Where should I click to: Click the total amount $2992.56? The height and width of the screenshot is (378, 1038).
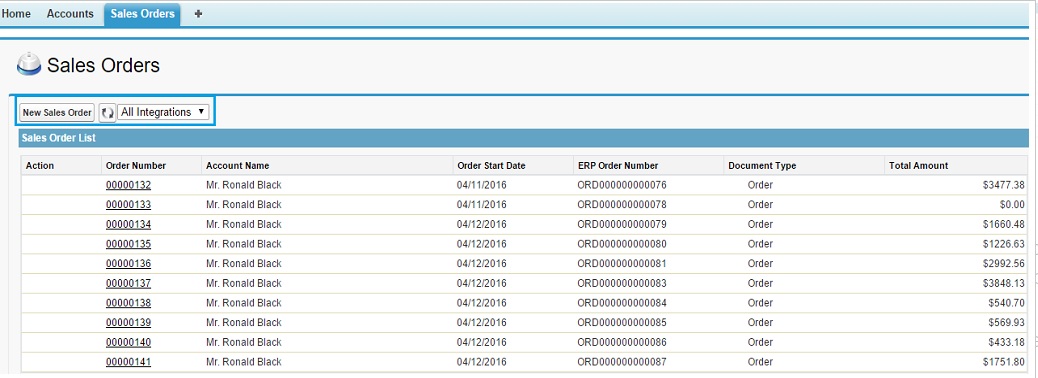pyautogui.click(x=1004, y=263)
